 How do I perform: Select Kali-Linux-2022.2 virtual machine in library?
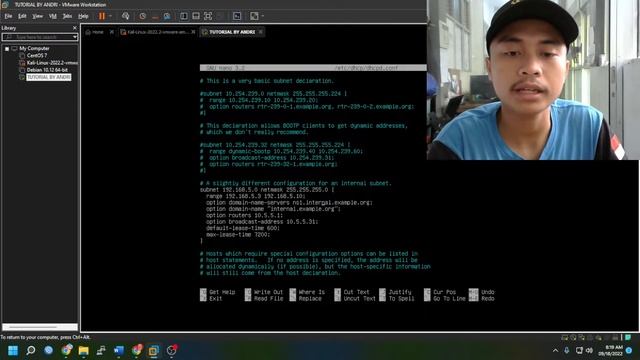[x=52, y=63]
